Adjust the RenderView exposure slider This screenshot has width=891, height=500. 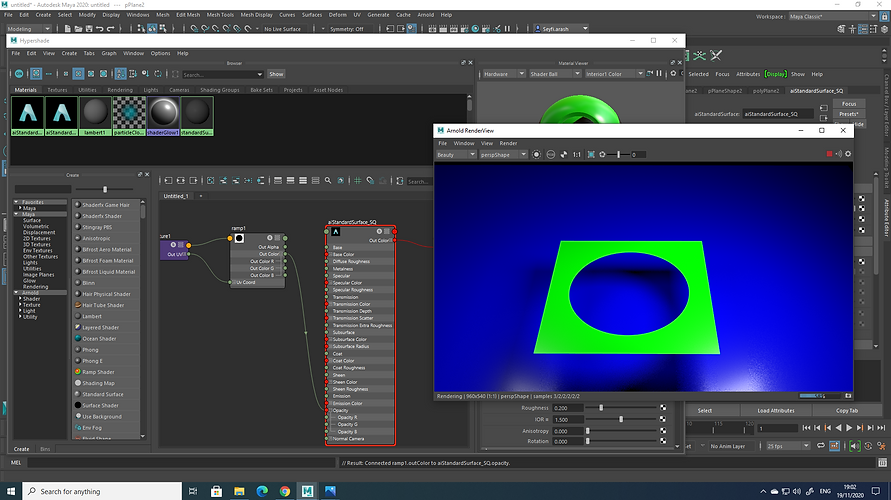pyautogui.click(x=619, y=155)
